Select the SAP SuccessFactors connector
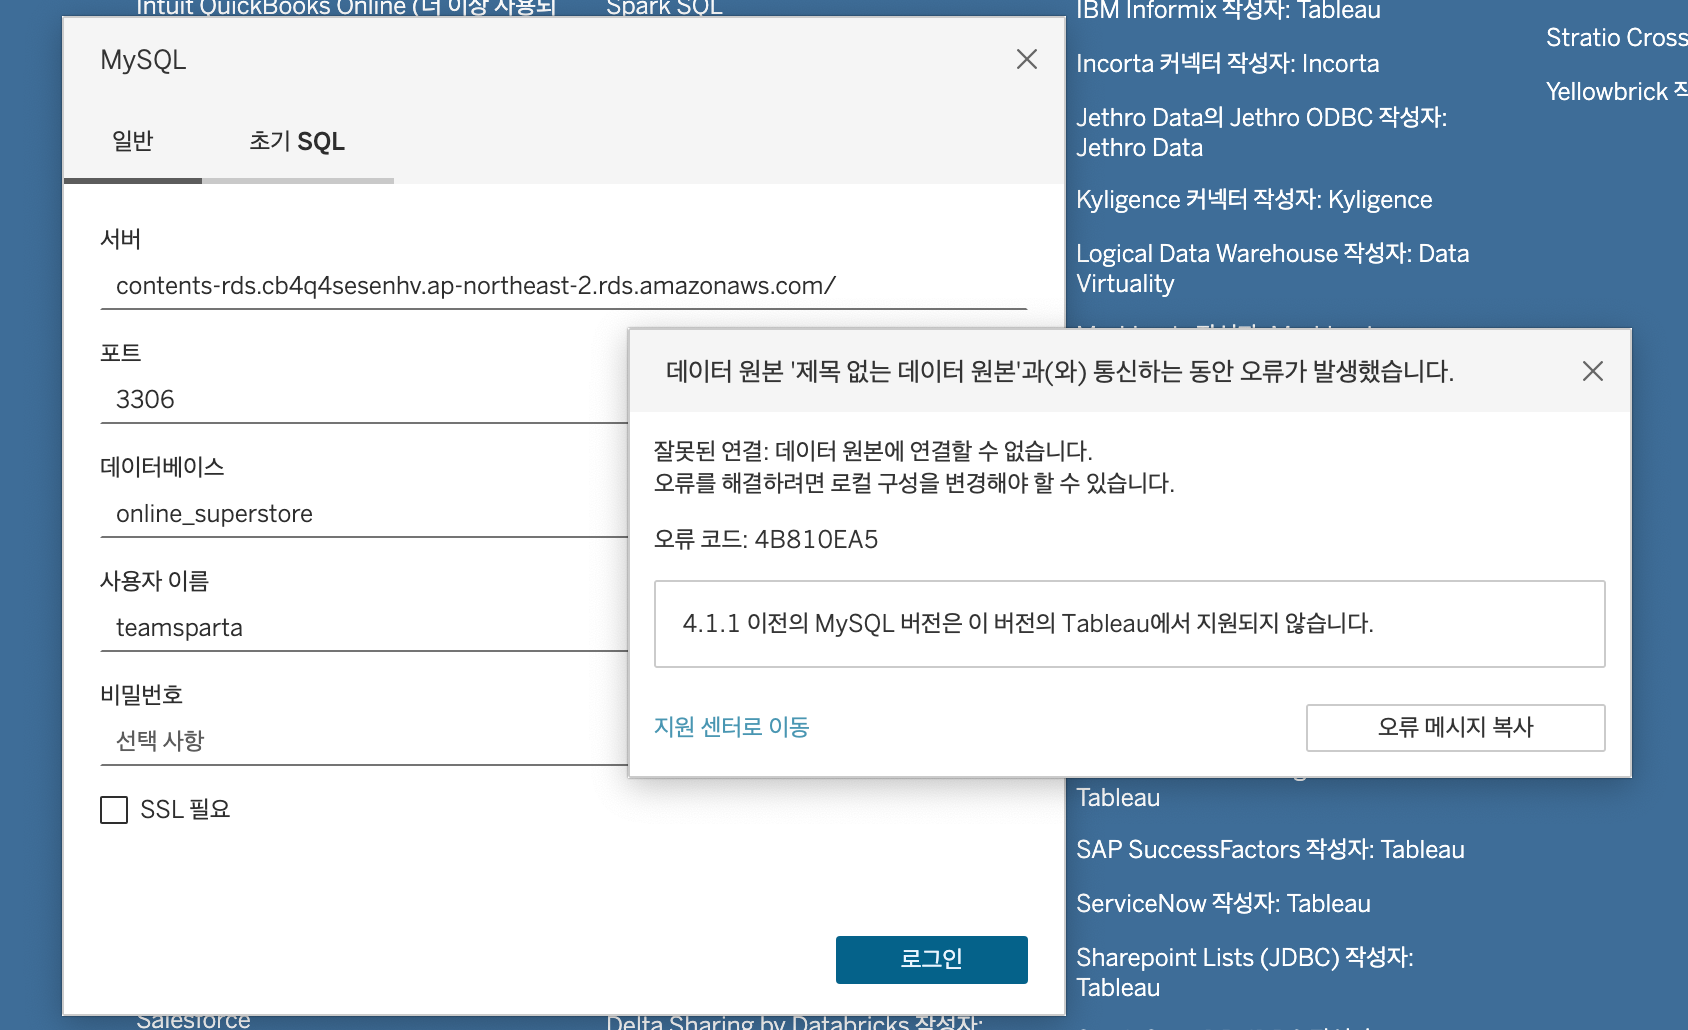 (1270, 850)
